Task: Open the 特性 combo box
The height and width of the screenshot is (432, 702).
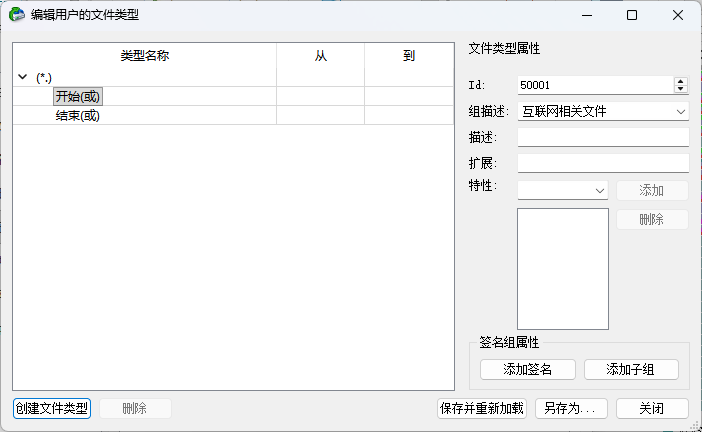Action: tap(563, 190)
